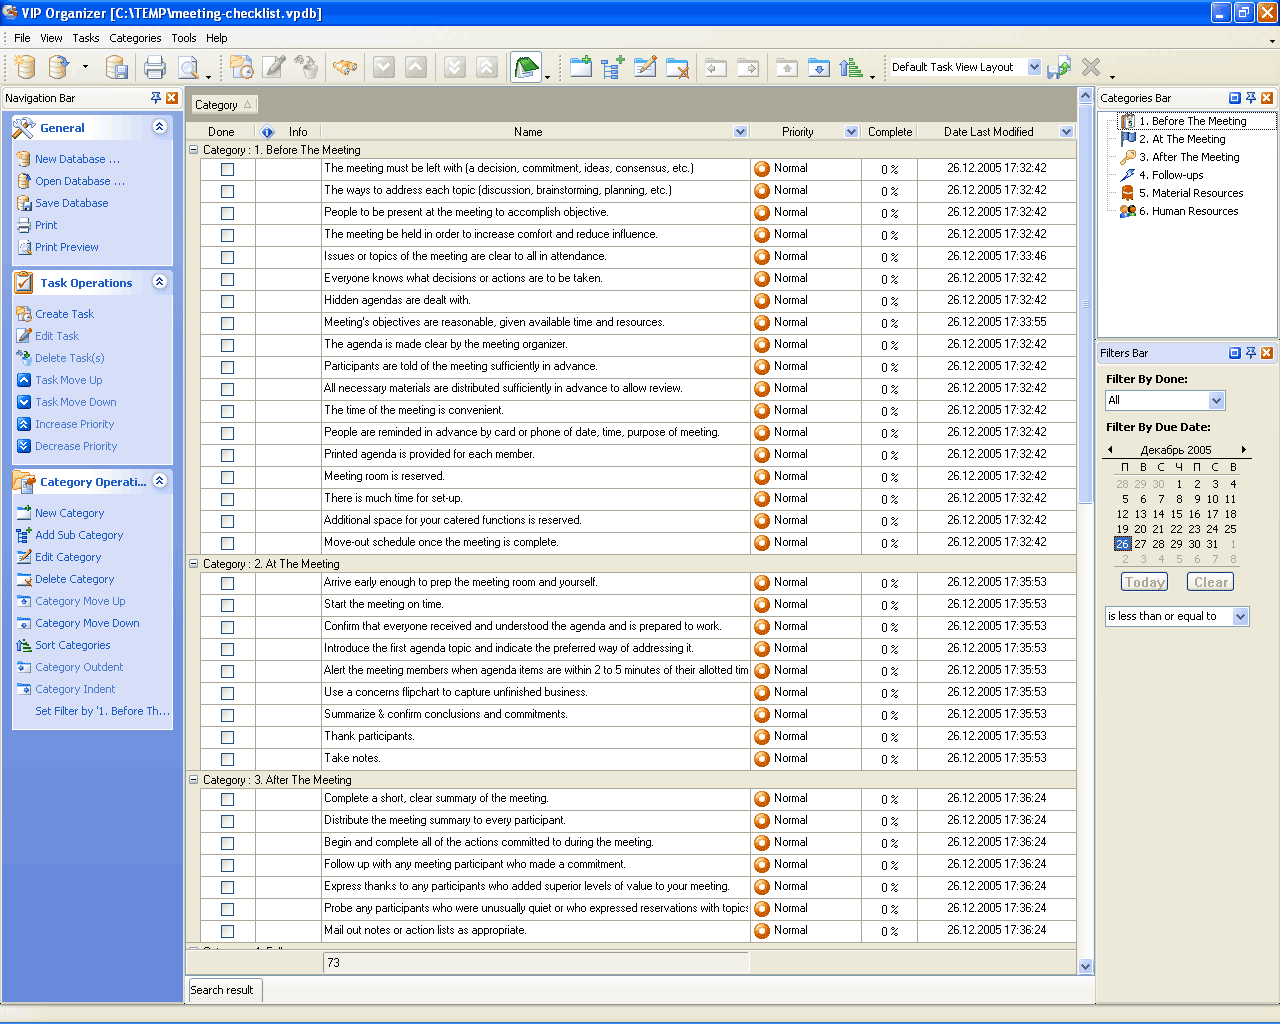Click the green notebook view icon
1280x1024 pixels.
pyautogui.click(x=525, y=68)
